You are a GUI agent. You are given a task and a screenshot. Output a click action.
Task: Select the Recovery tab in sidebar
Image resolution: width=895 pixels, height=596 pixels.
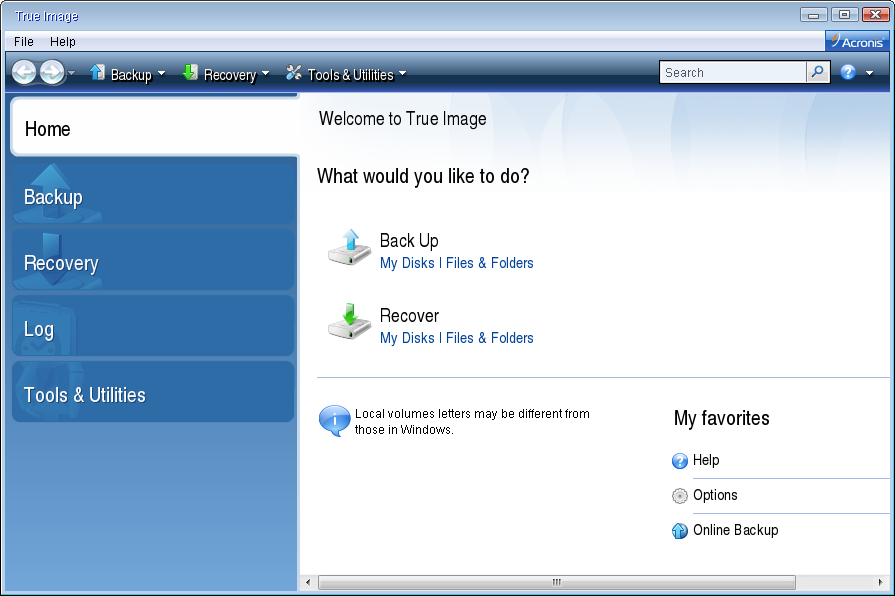pyautogui.click(x=153, y=263)
